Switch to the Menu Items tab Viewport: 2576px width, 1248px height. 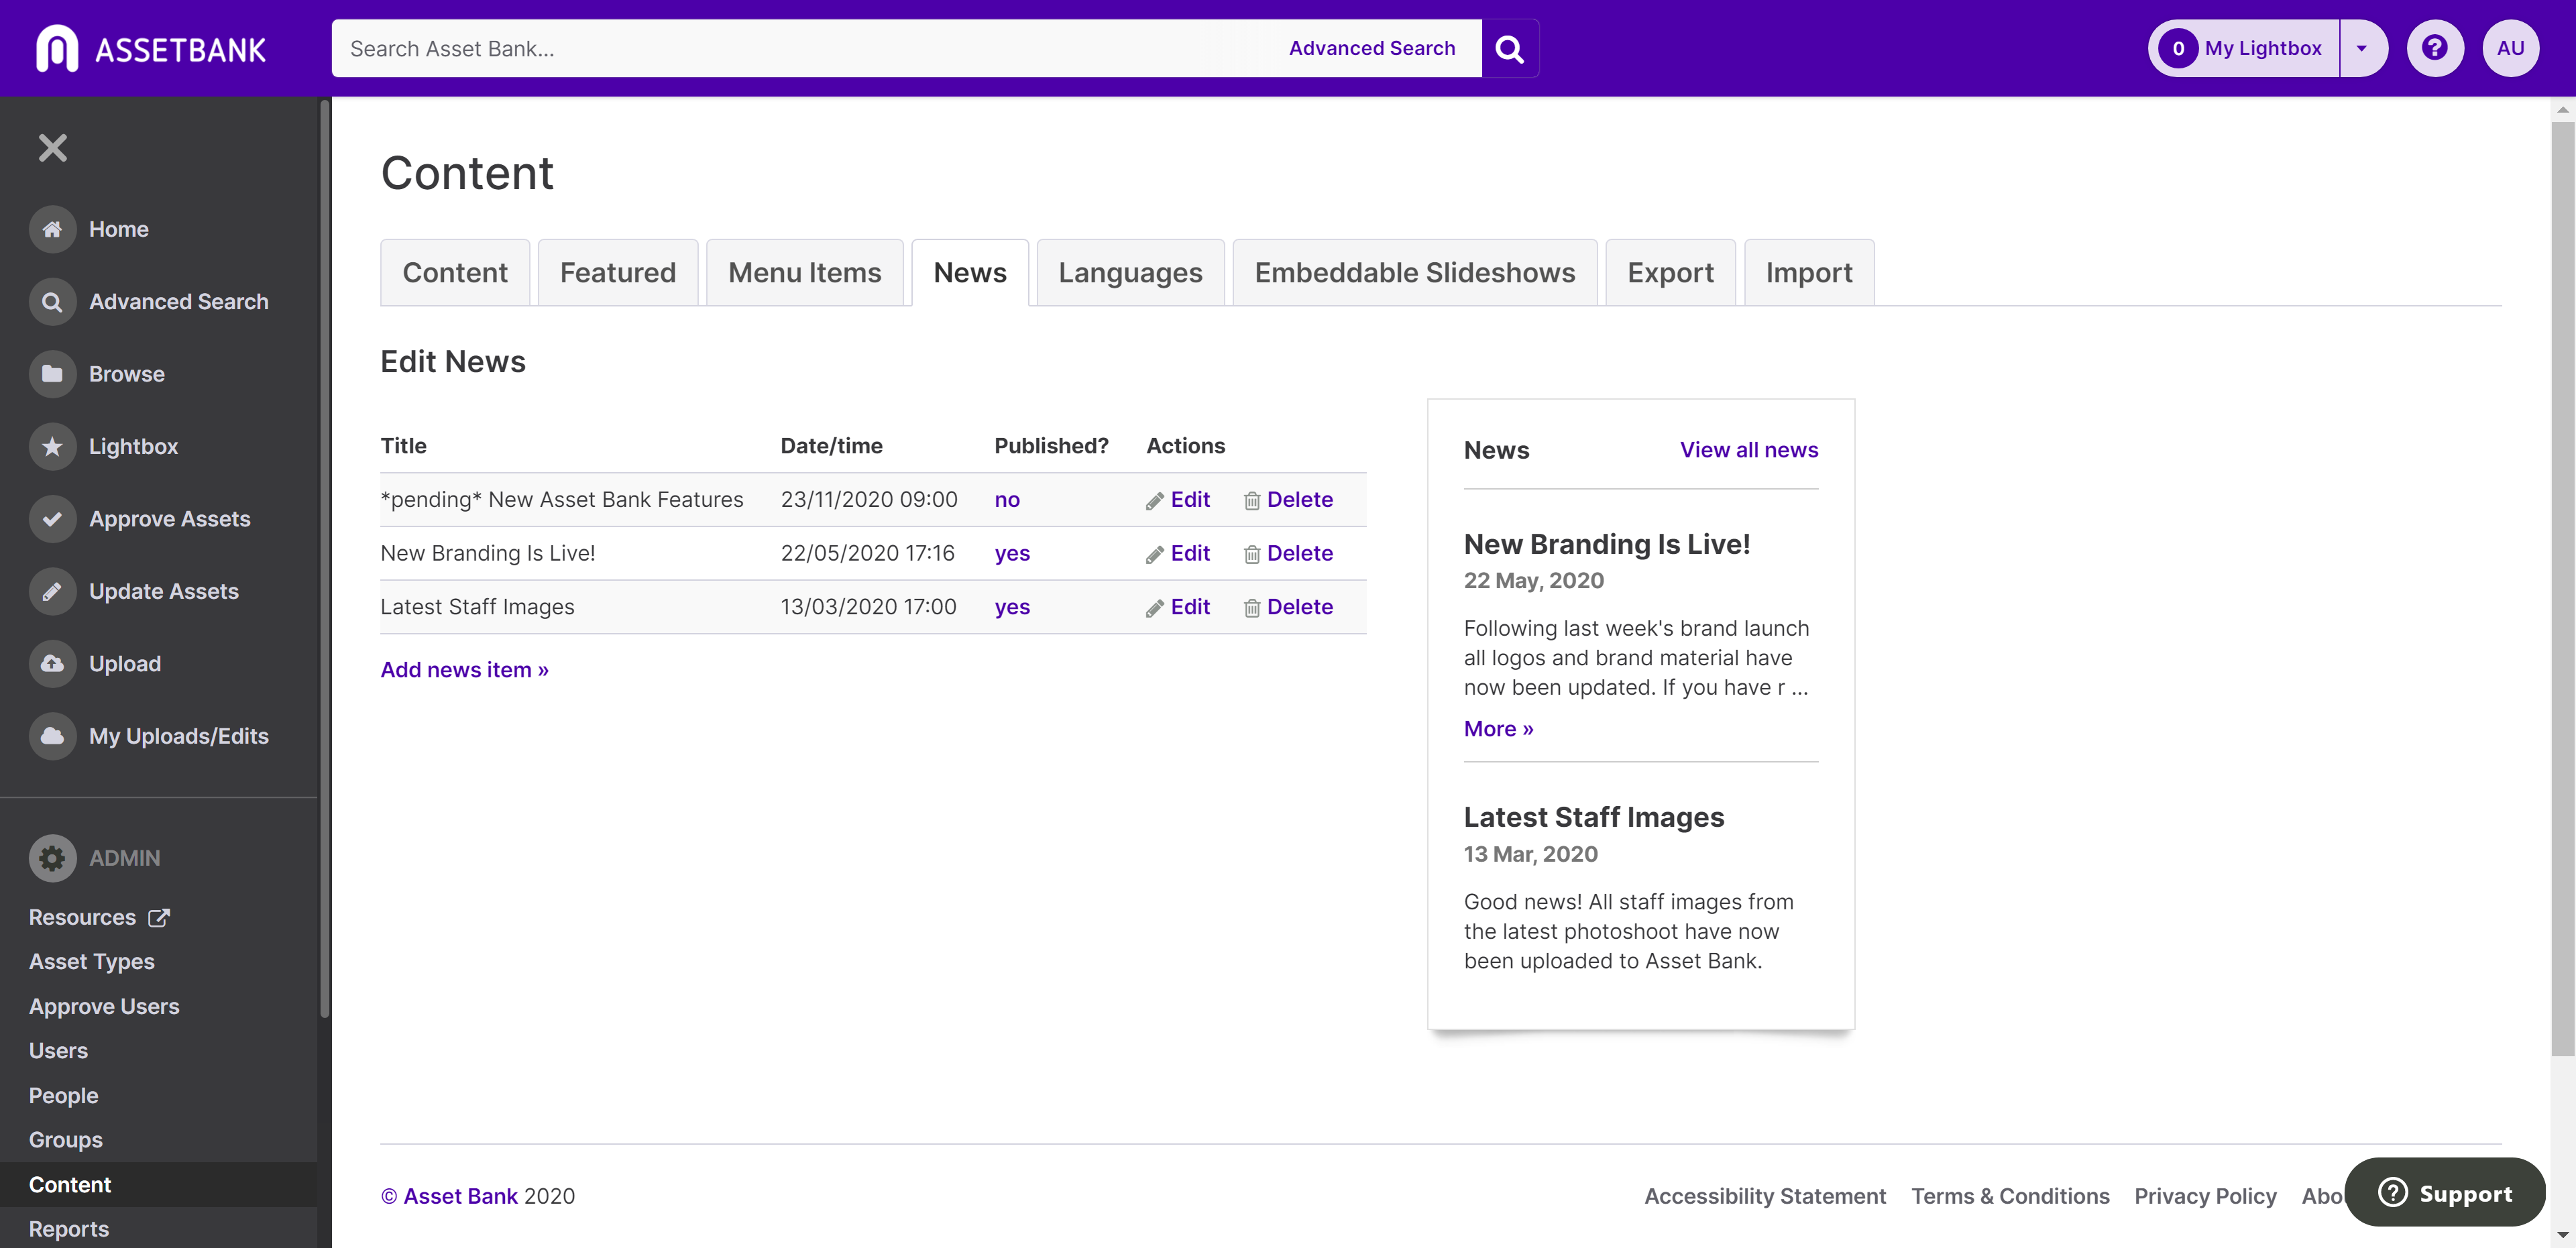tap(805, 272)
